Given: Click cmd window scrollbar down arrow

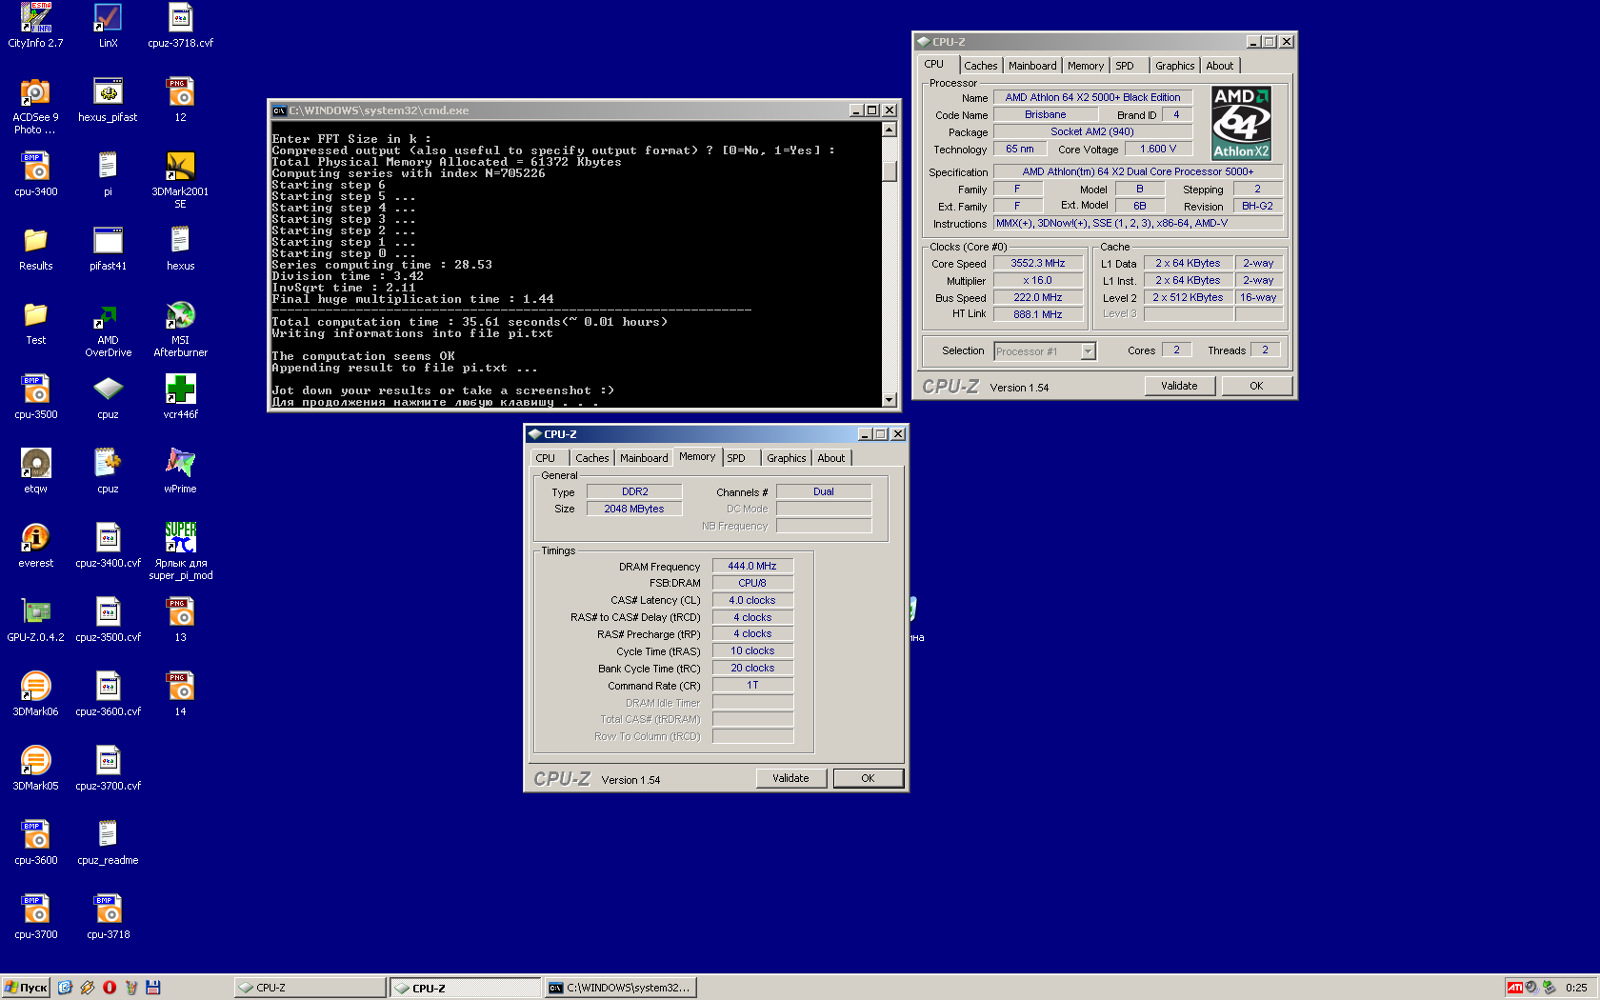Looking at the screenshot, I should tap(889, 399).
